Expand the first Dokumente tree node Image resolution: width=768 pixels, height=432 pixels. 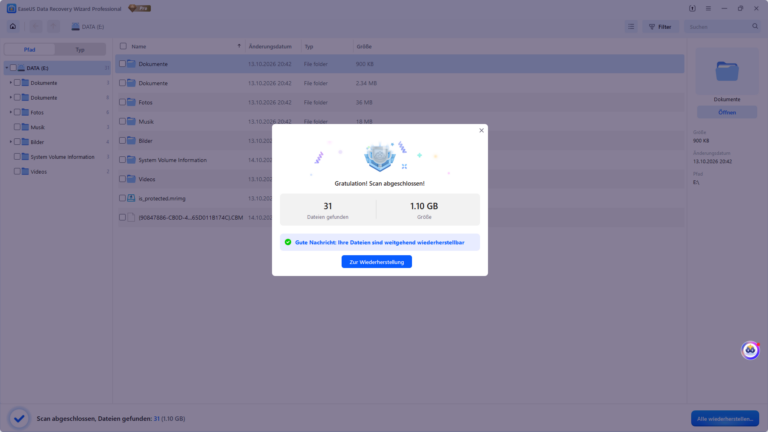click(11, 83)
